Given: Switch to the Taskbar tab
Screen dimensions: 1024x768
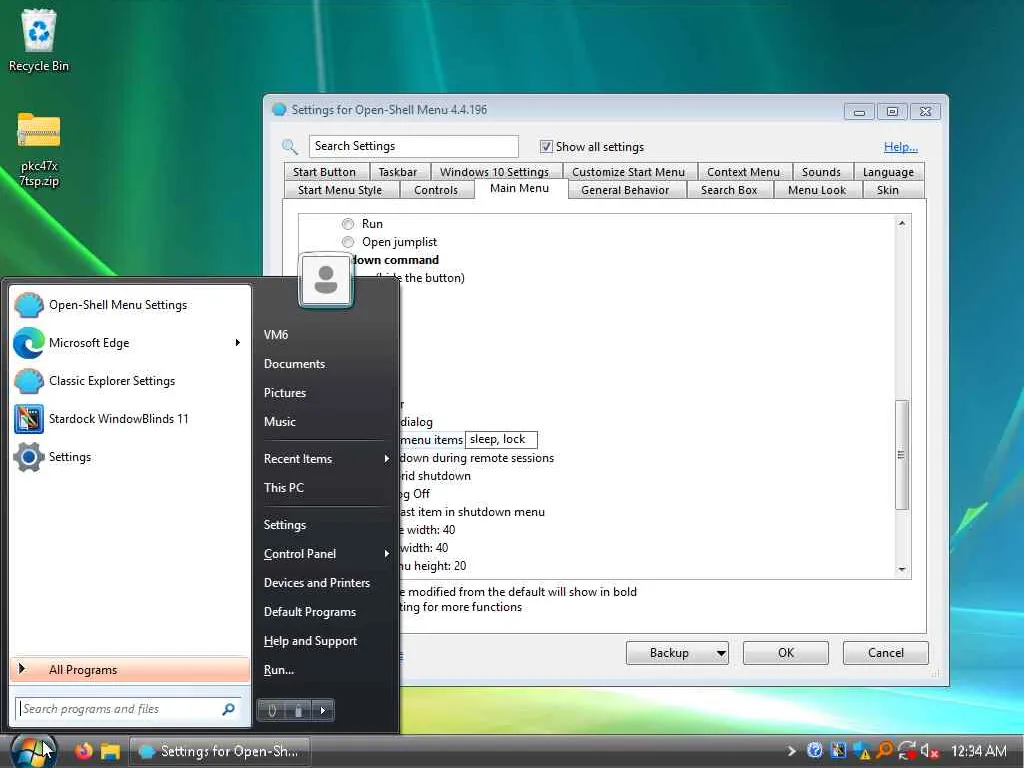Looking at the screenshot, I should point(398,172).
